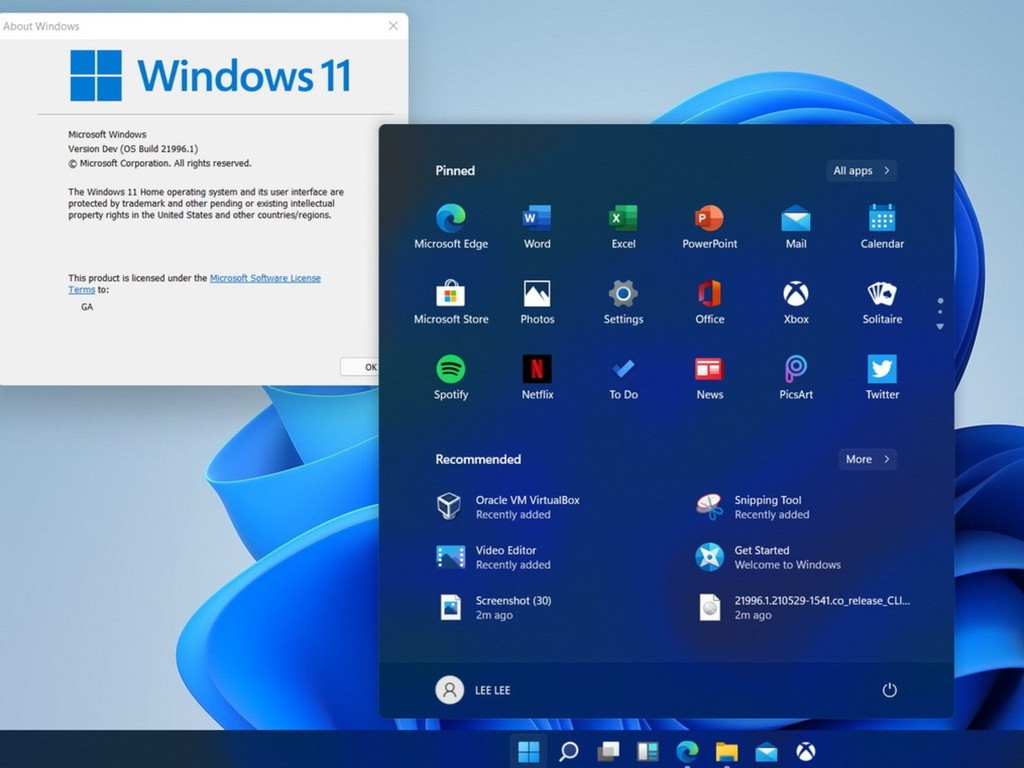Start Solitaire from pinned apps
This screenshot has width=1024, height=768.
(x=882, y=302)
